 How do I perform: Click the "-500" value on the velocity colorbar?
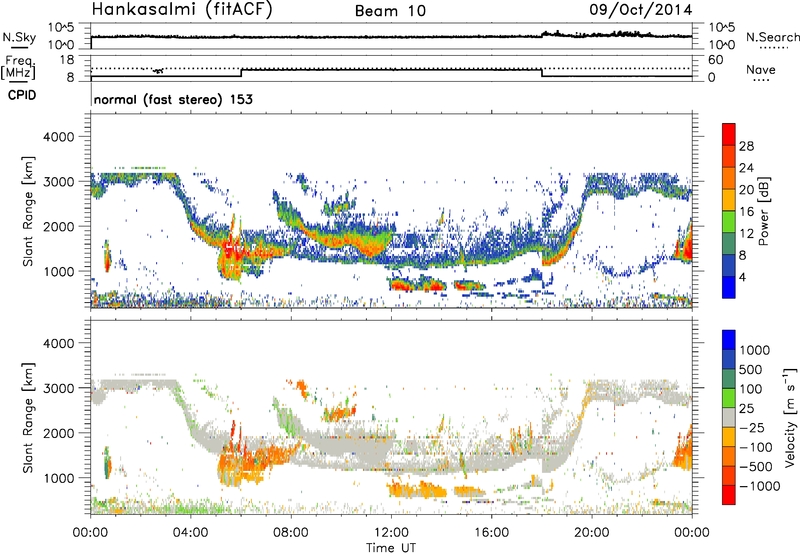pos(756,467)
